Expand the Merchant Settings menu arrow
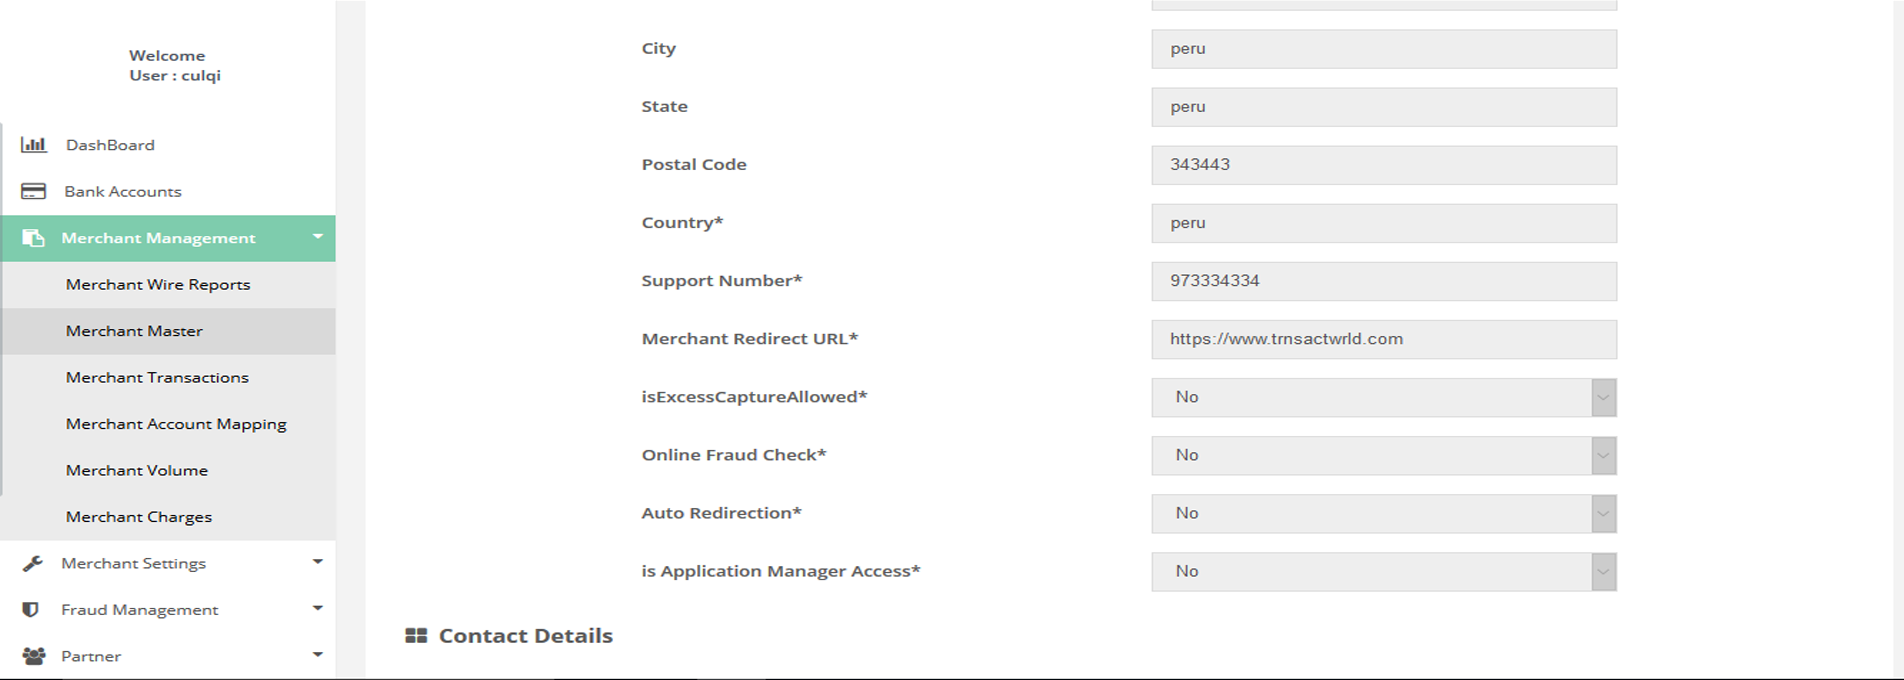This screenshot has height=680, width=1904. tap(318, 562)
